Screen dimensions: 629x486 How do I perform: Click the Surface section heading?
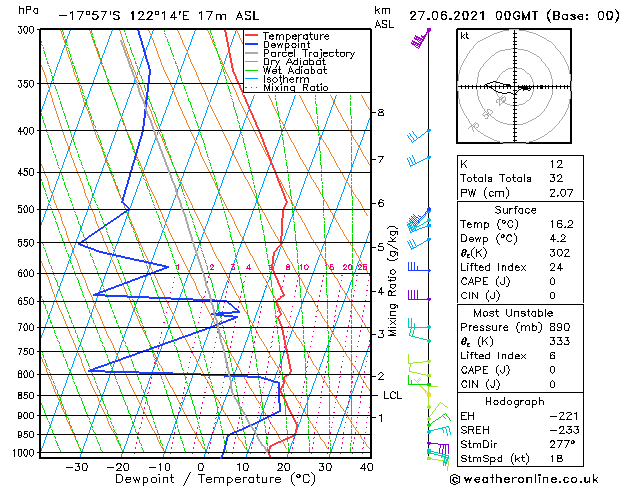[515, 210]
